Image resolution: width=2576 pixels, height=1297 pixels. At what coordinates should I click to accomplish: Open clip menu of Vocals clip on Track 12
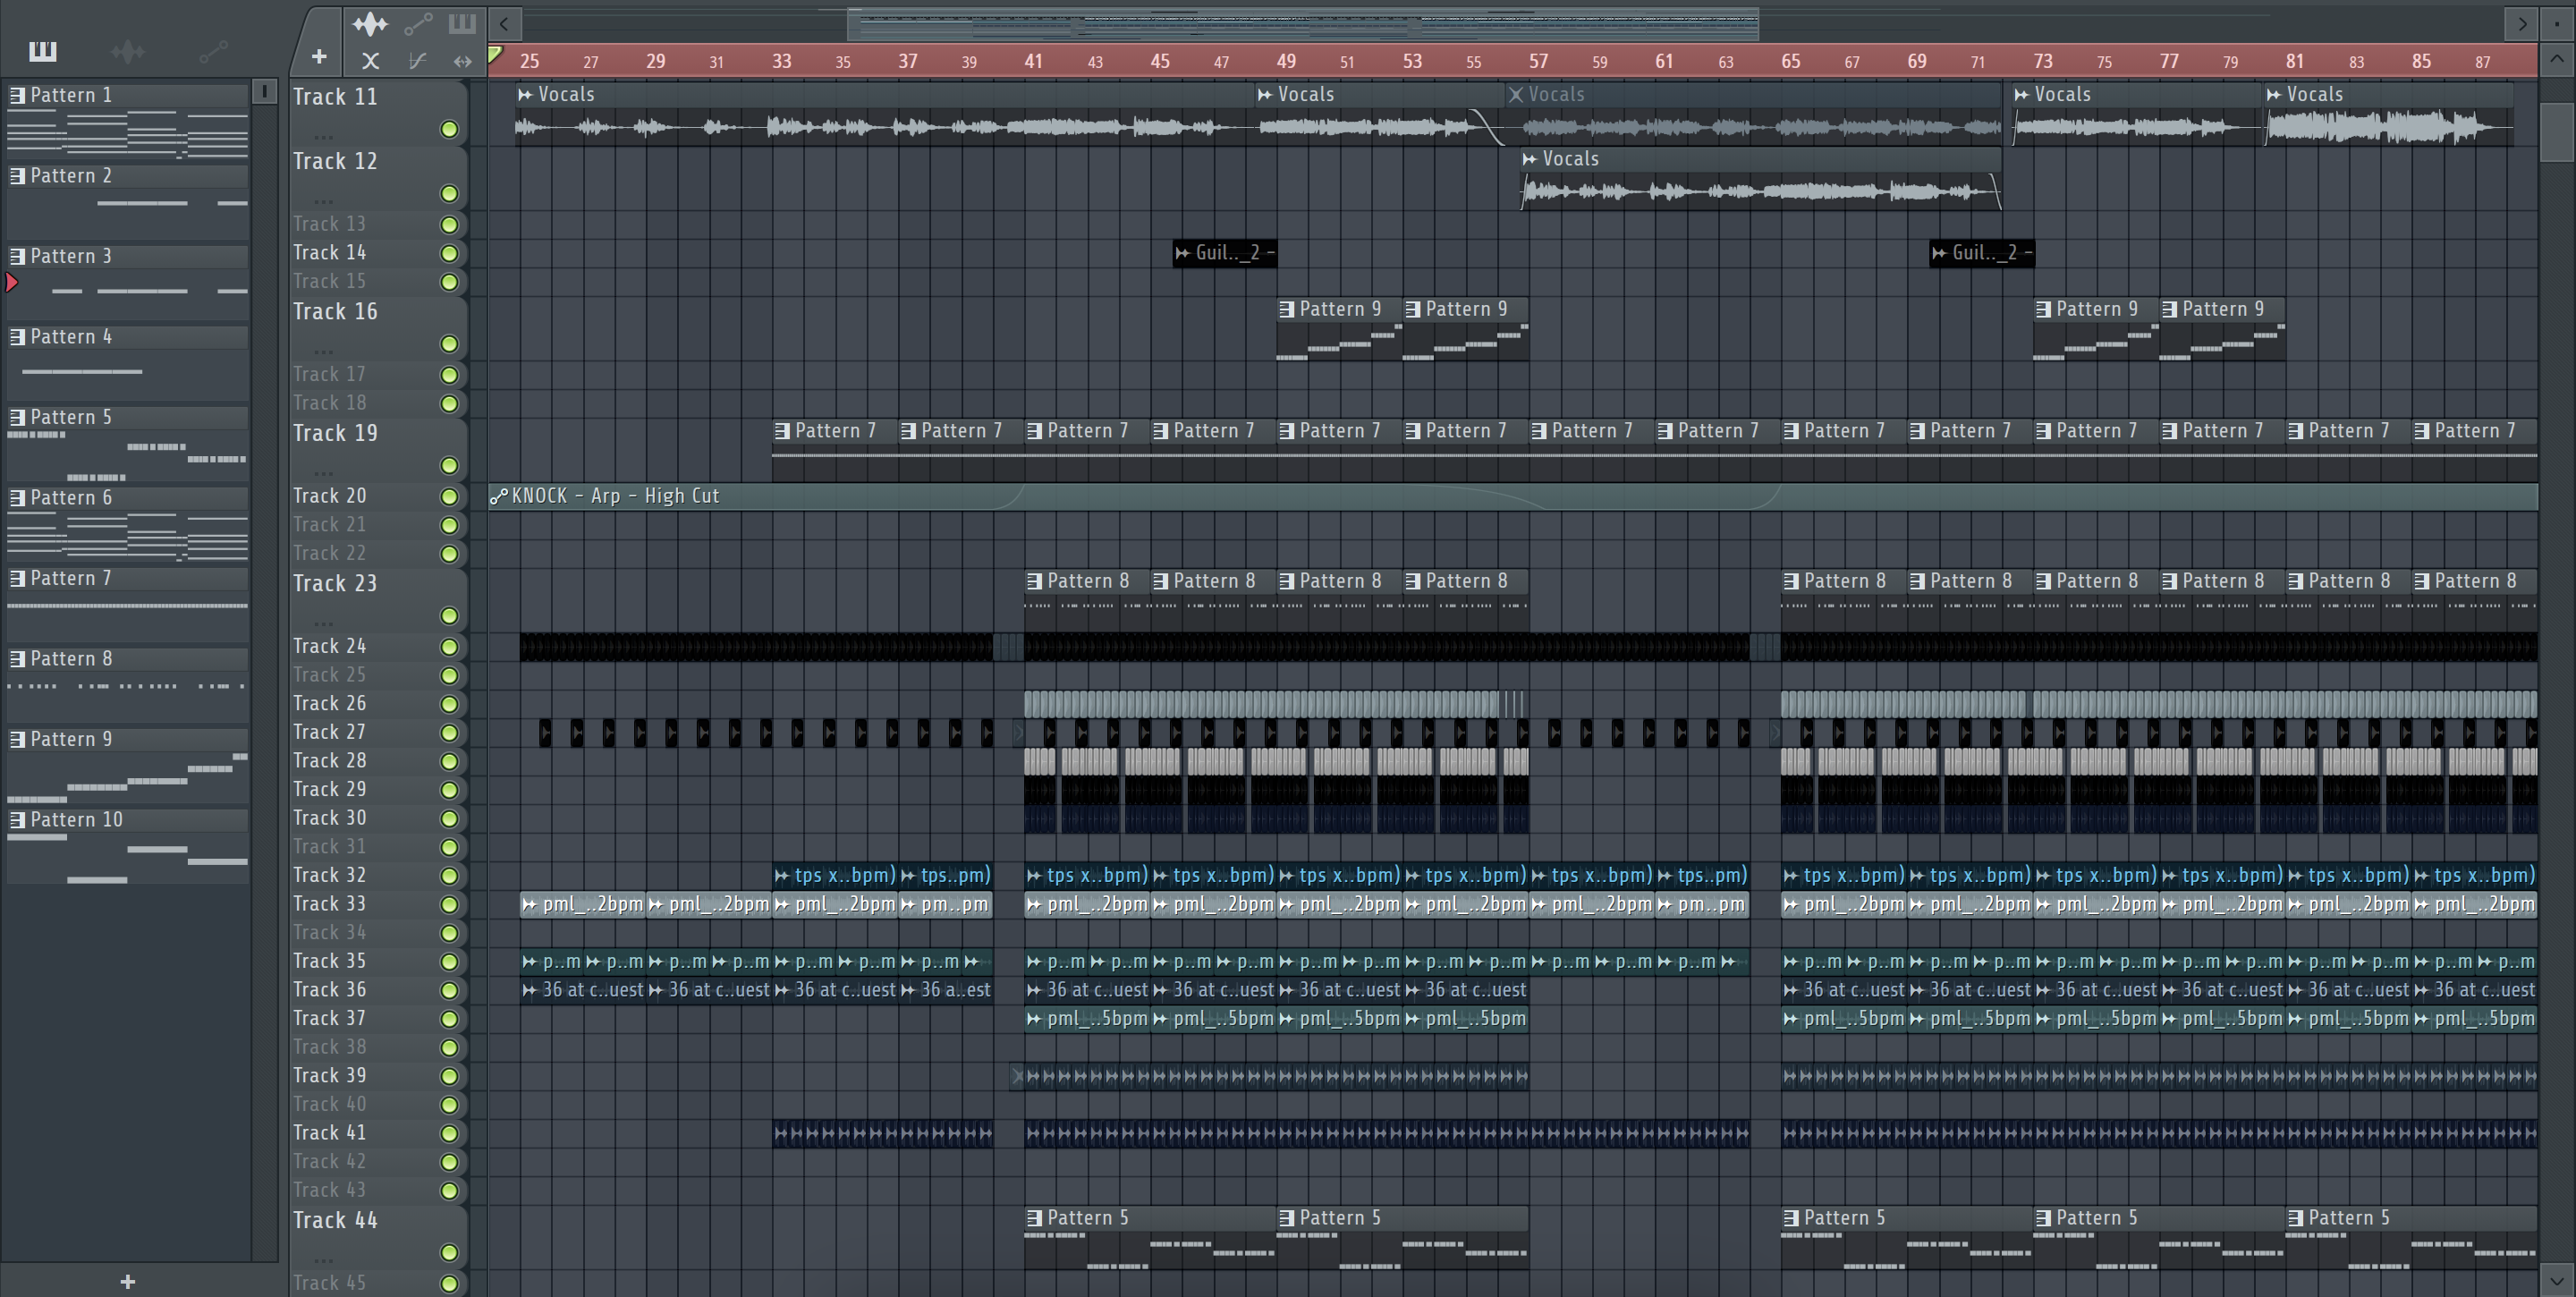coord(1529,158)
